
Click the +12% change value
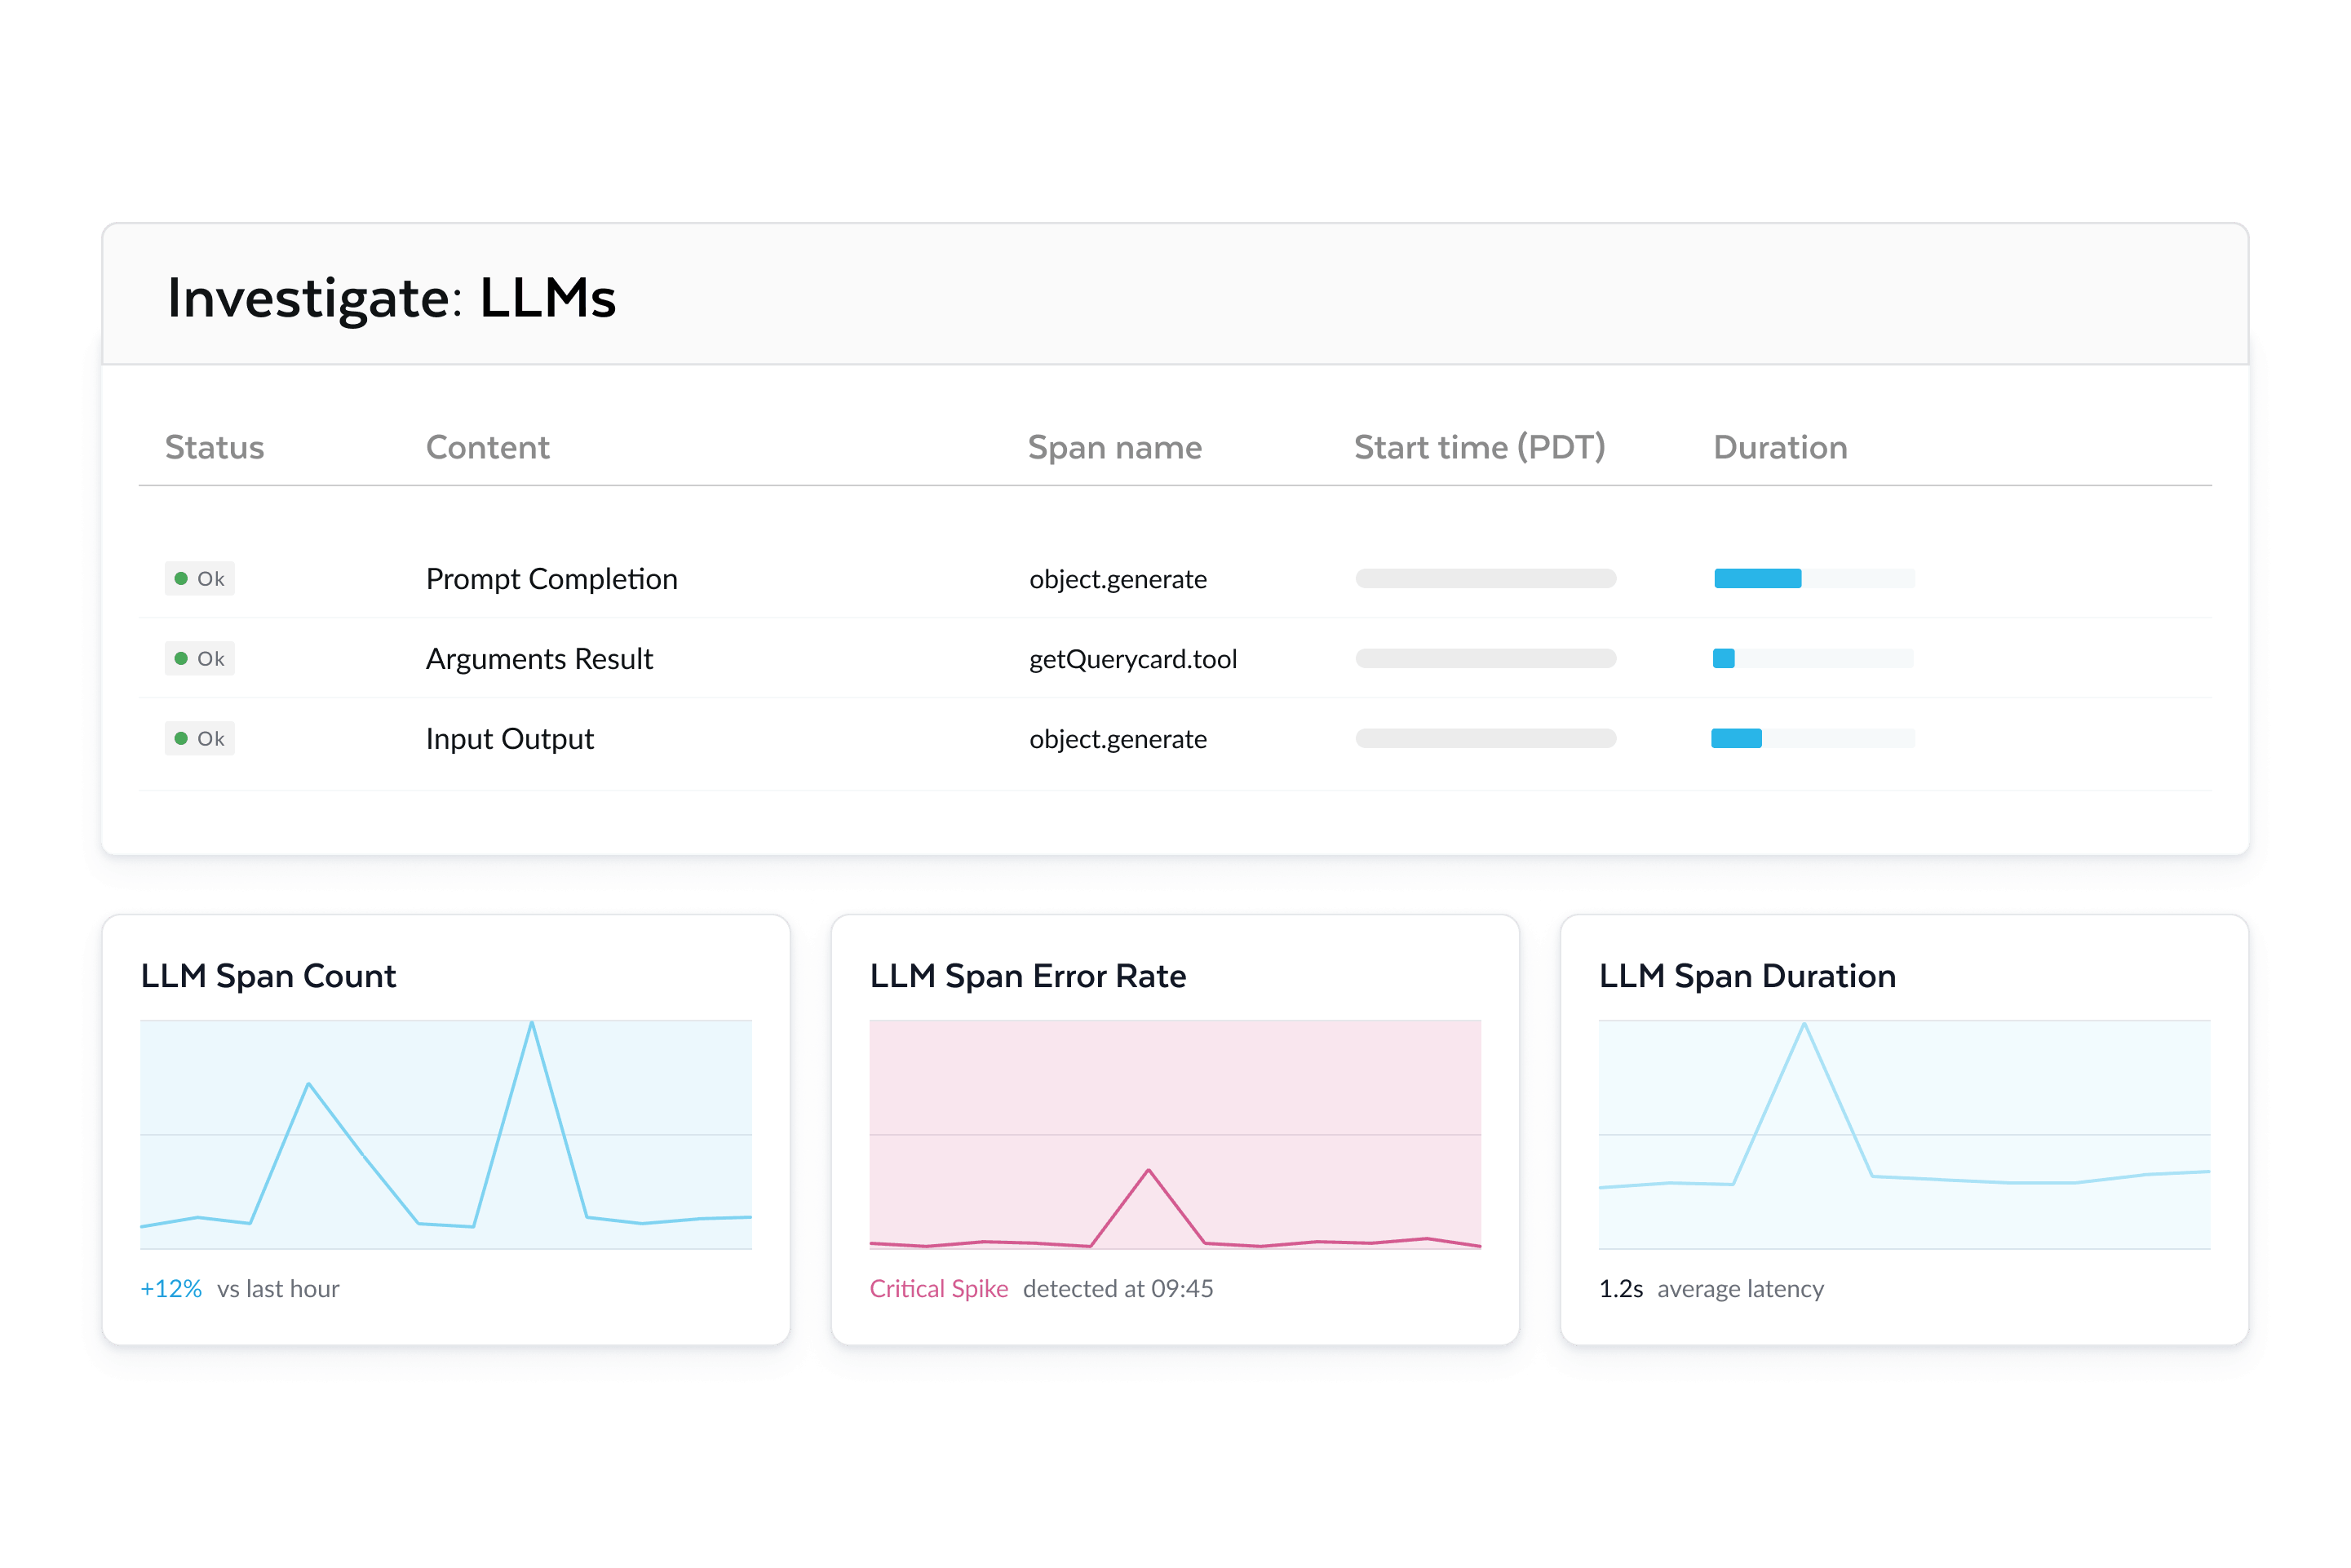point(171,1288)
